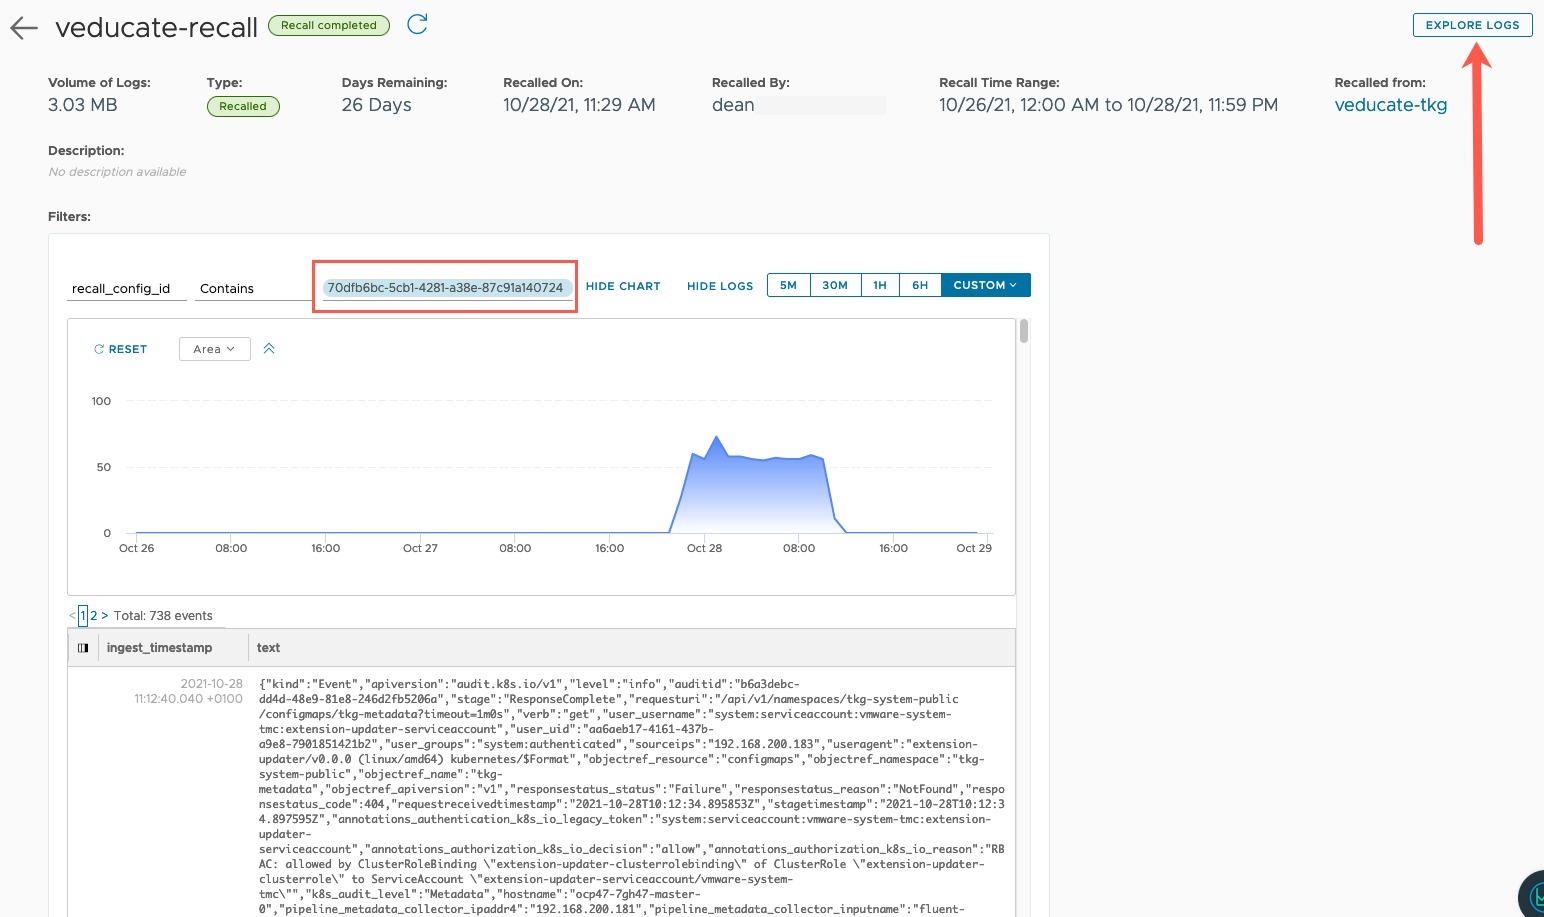Click the Recalled type badge
This screenshot has width=1544, height=917.
pyautogui.click(x=243, y=106)
